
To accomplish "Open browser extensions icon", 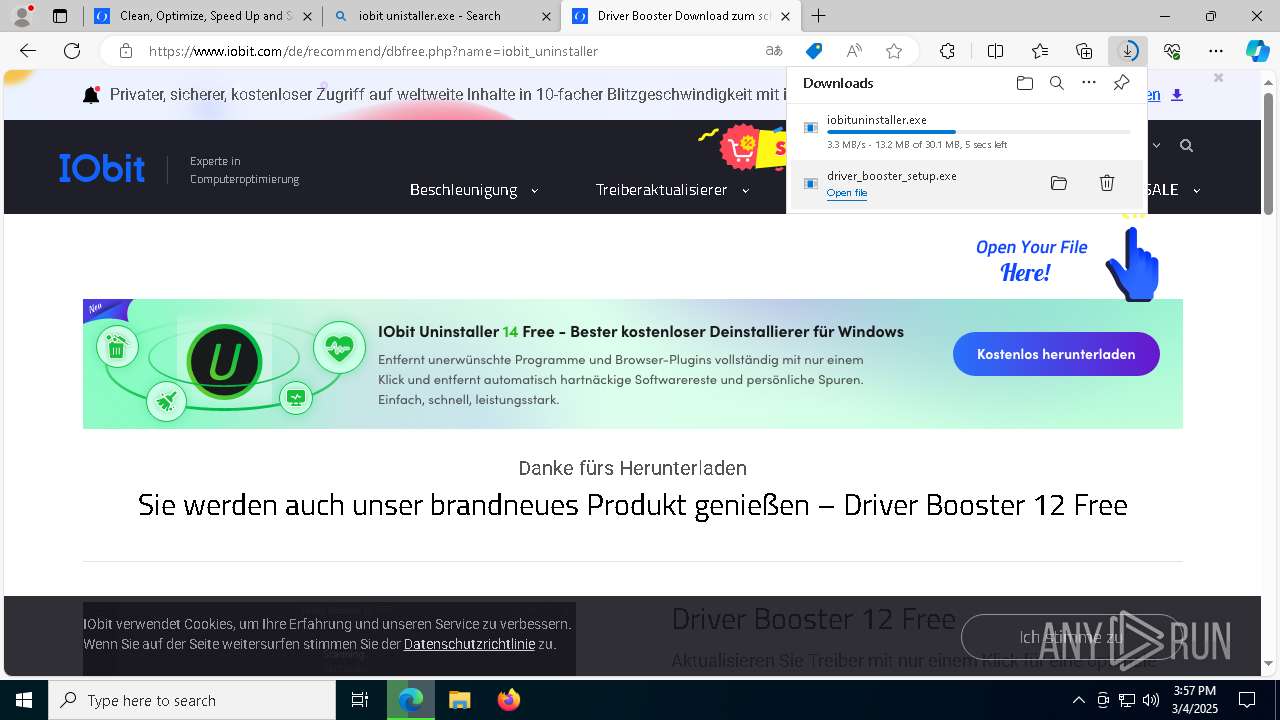I will (x=947, y=51).
